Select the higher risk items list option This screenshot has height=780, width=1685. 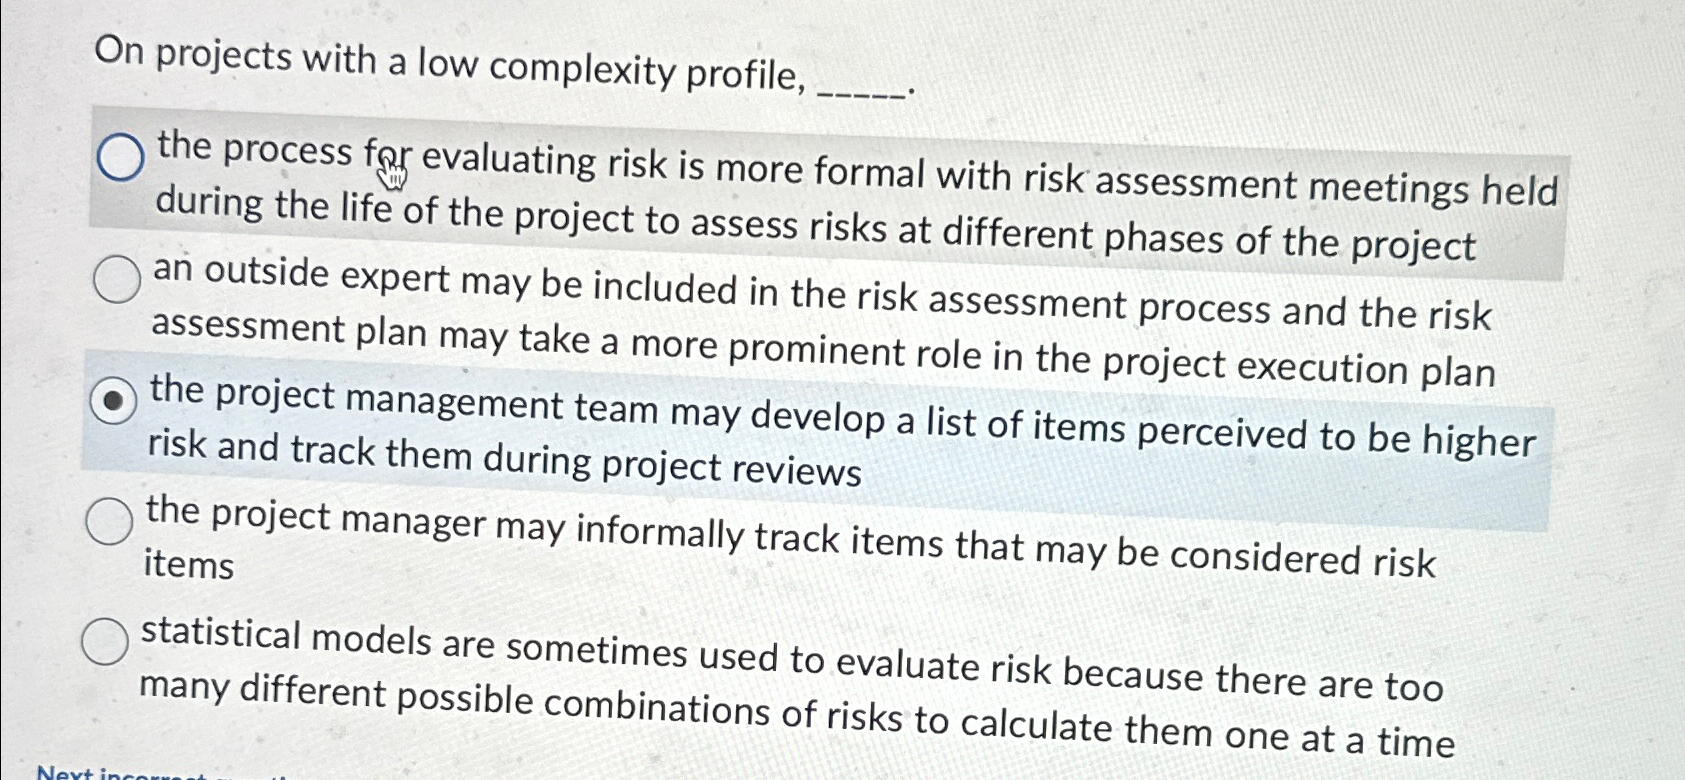(x=115, y=400)
